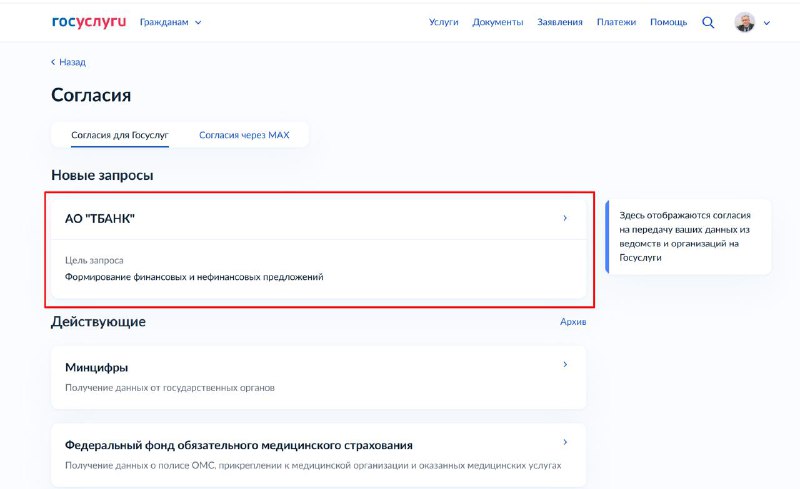Open the search magnifier icon
800x489 pixels.
(708, 22)
